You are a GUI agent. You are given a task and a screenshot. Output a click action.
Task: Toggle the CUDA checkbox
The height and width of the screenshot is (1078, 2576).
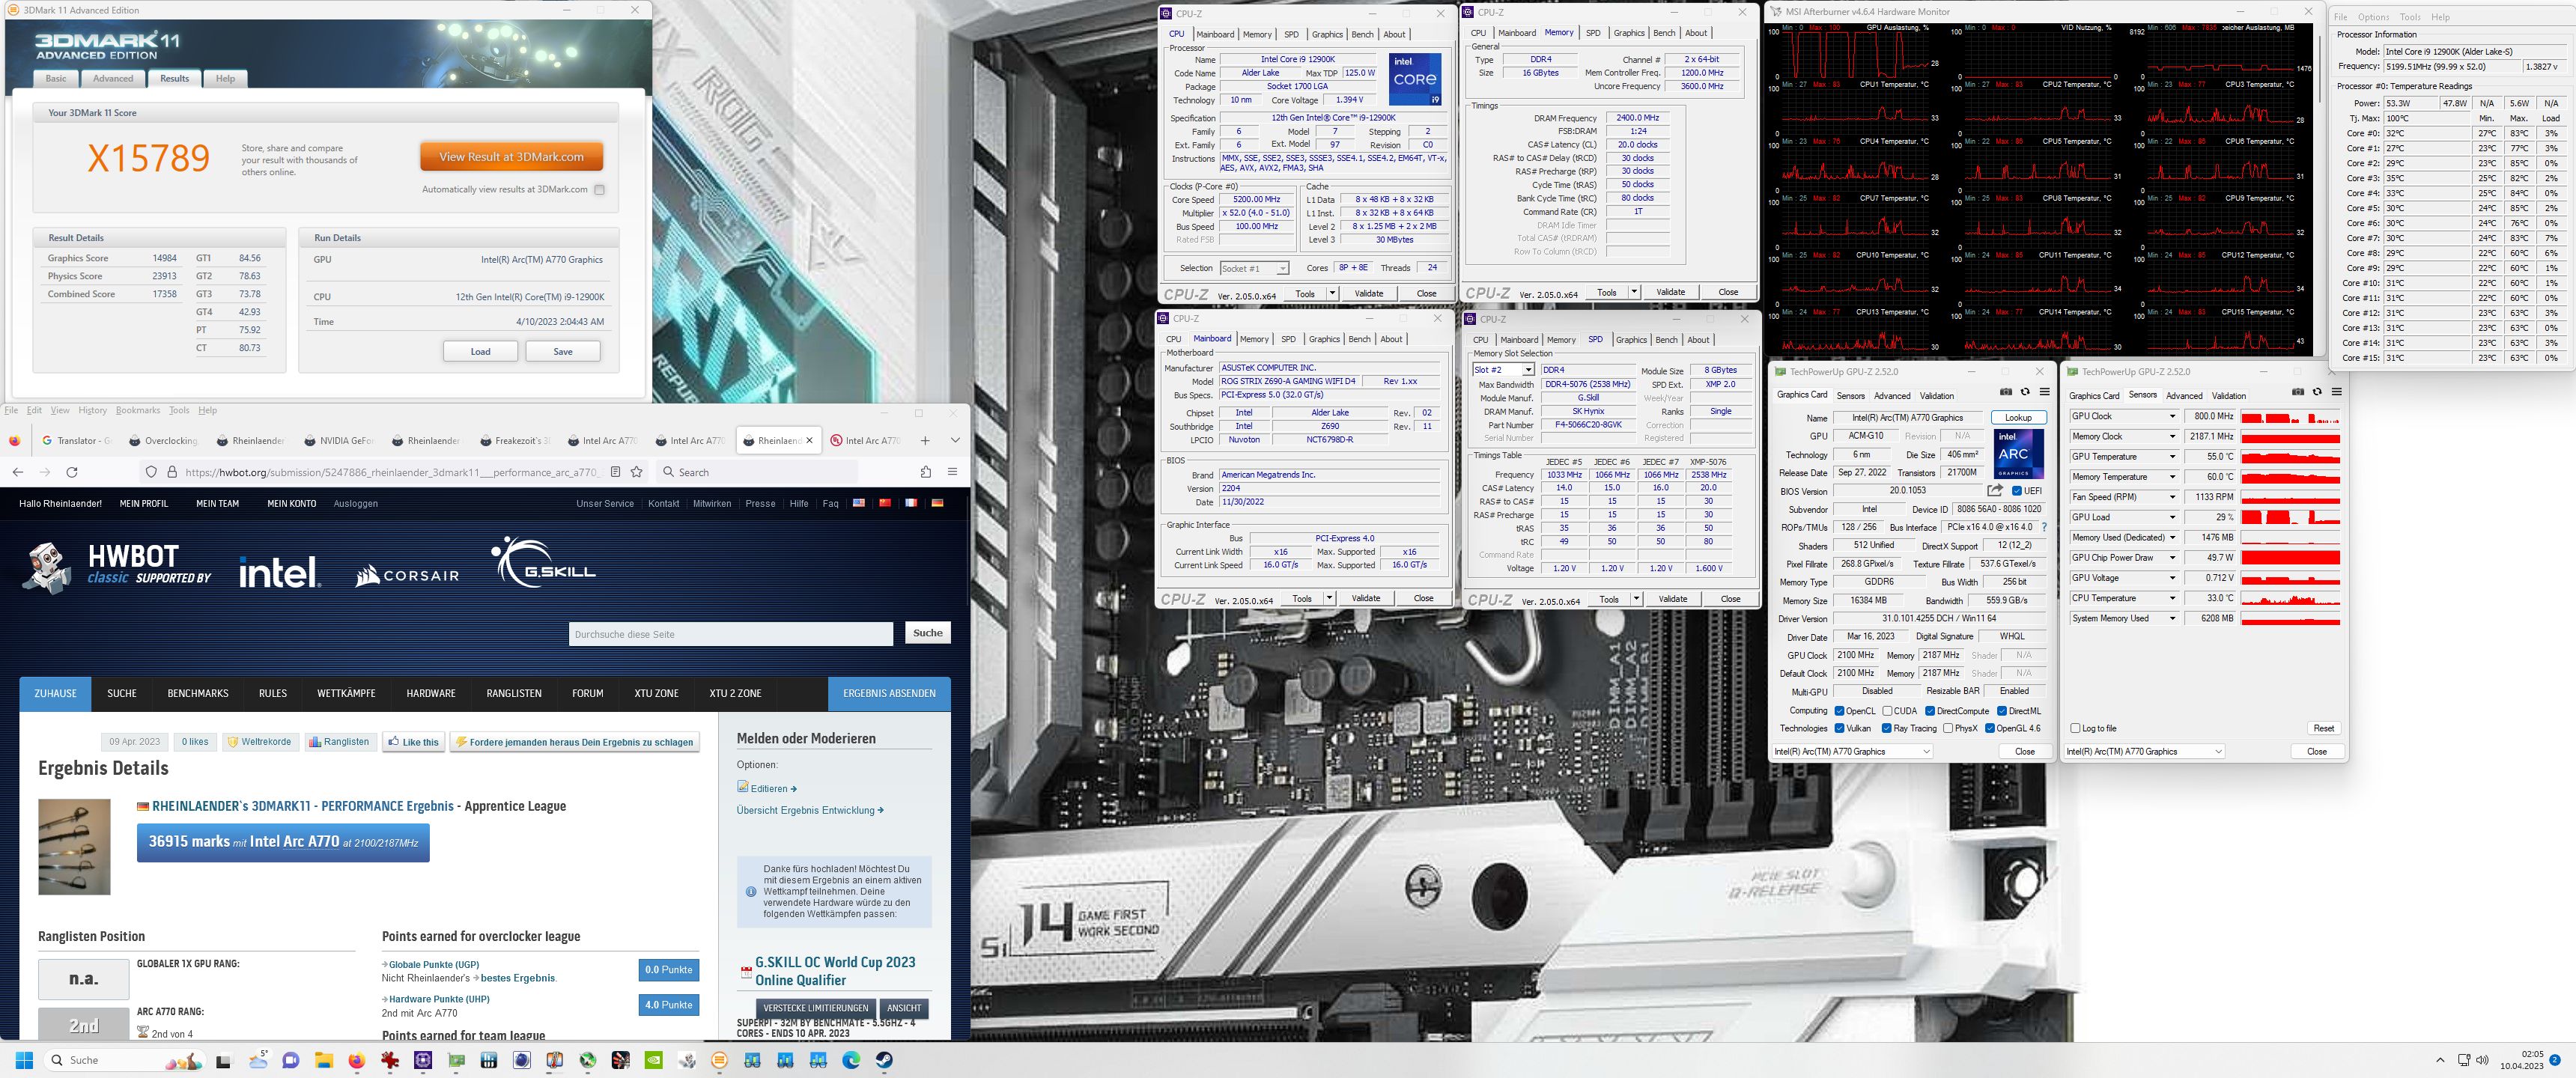[1886, 711]
